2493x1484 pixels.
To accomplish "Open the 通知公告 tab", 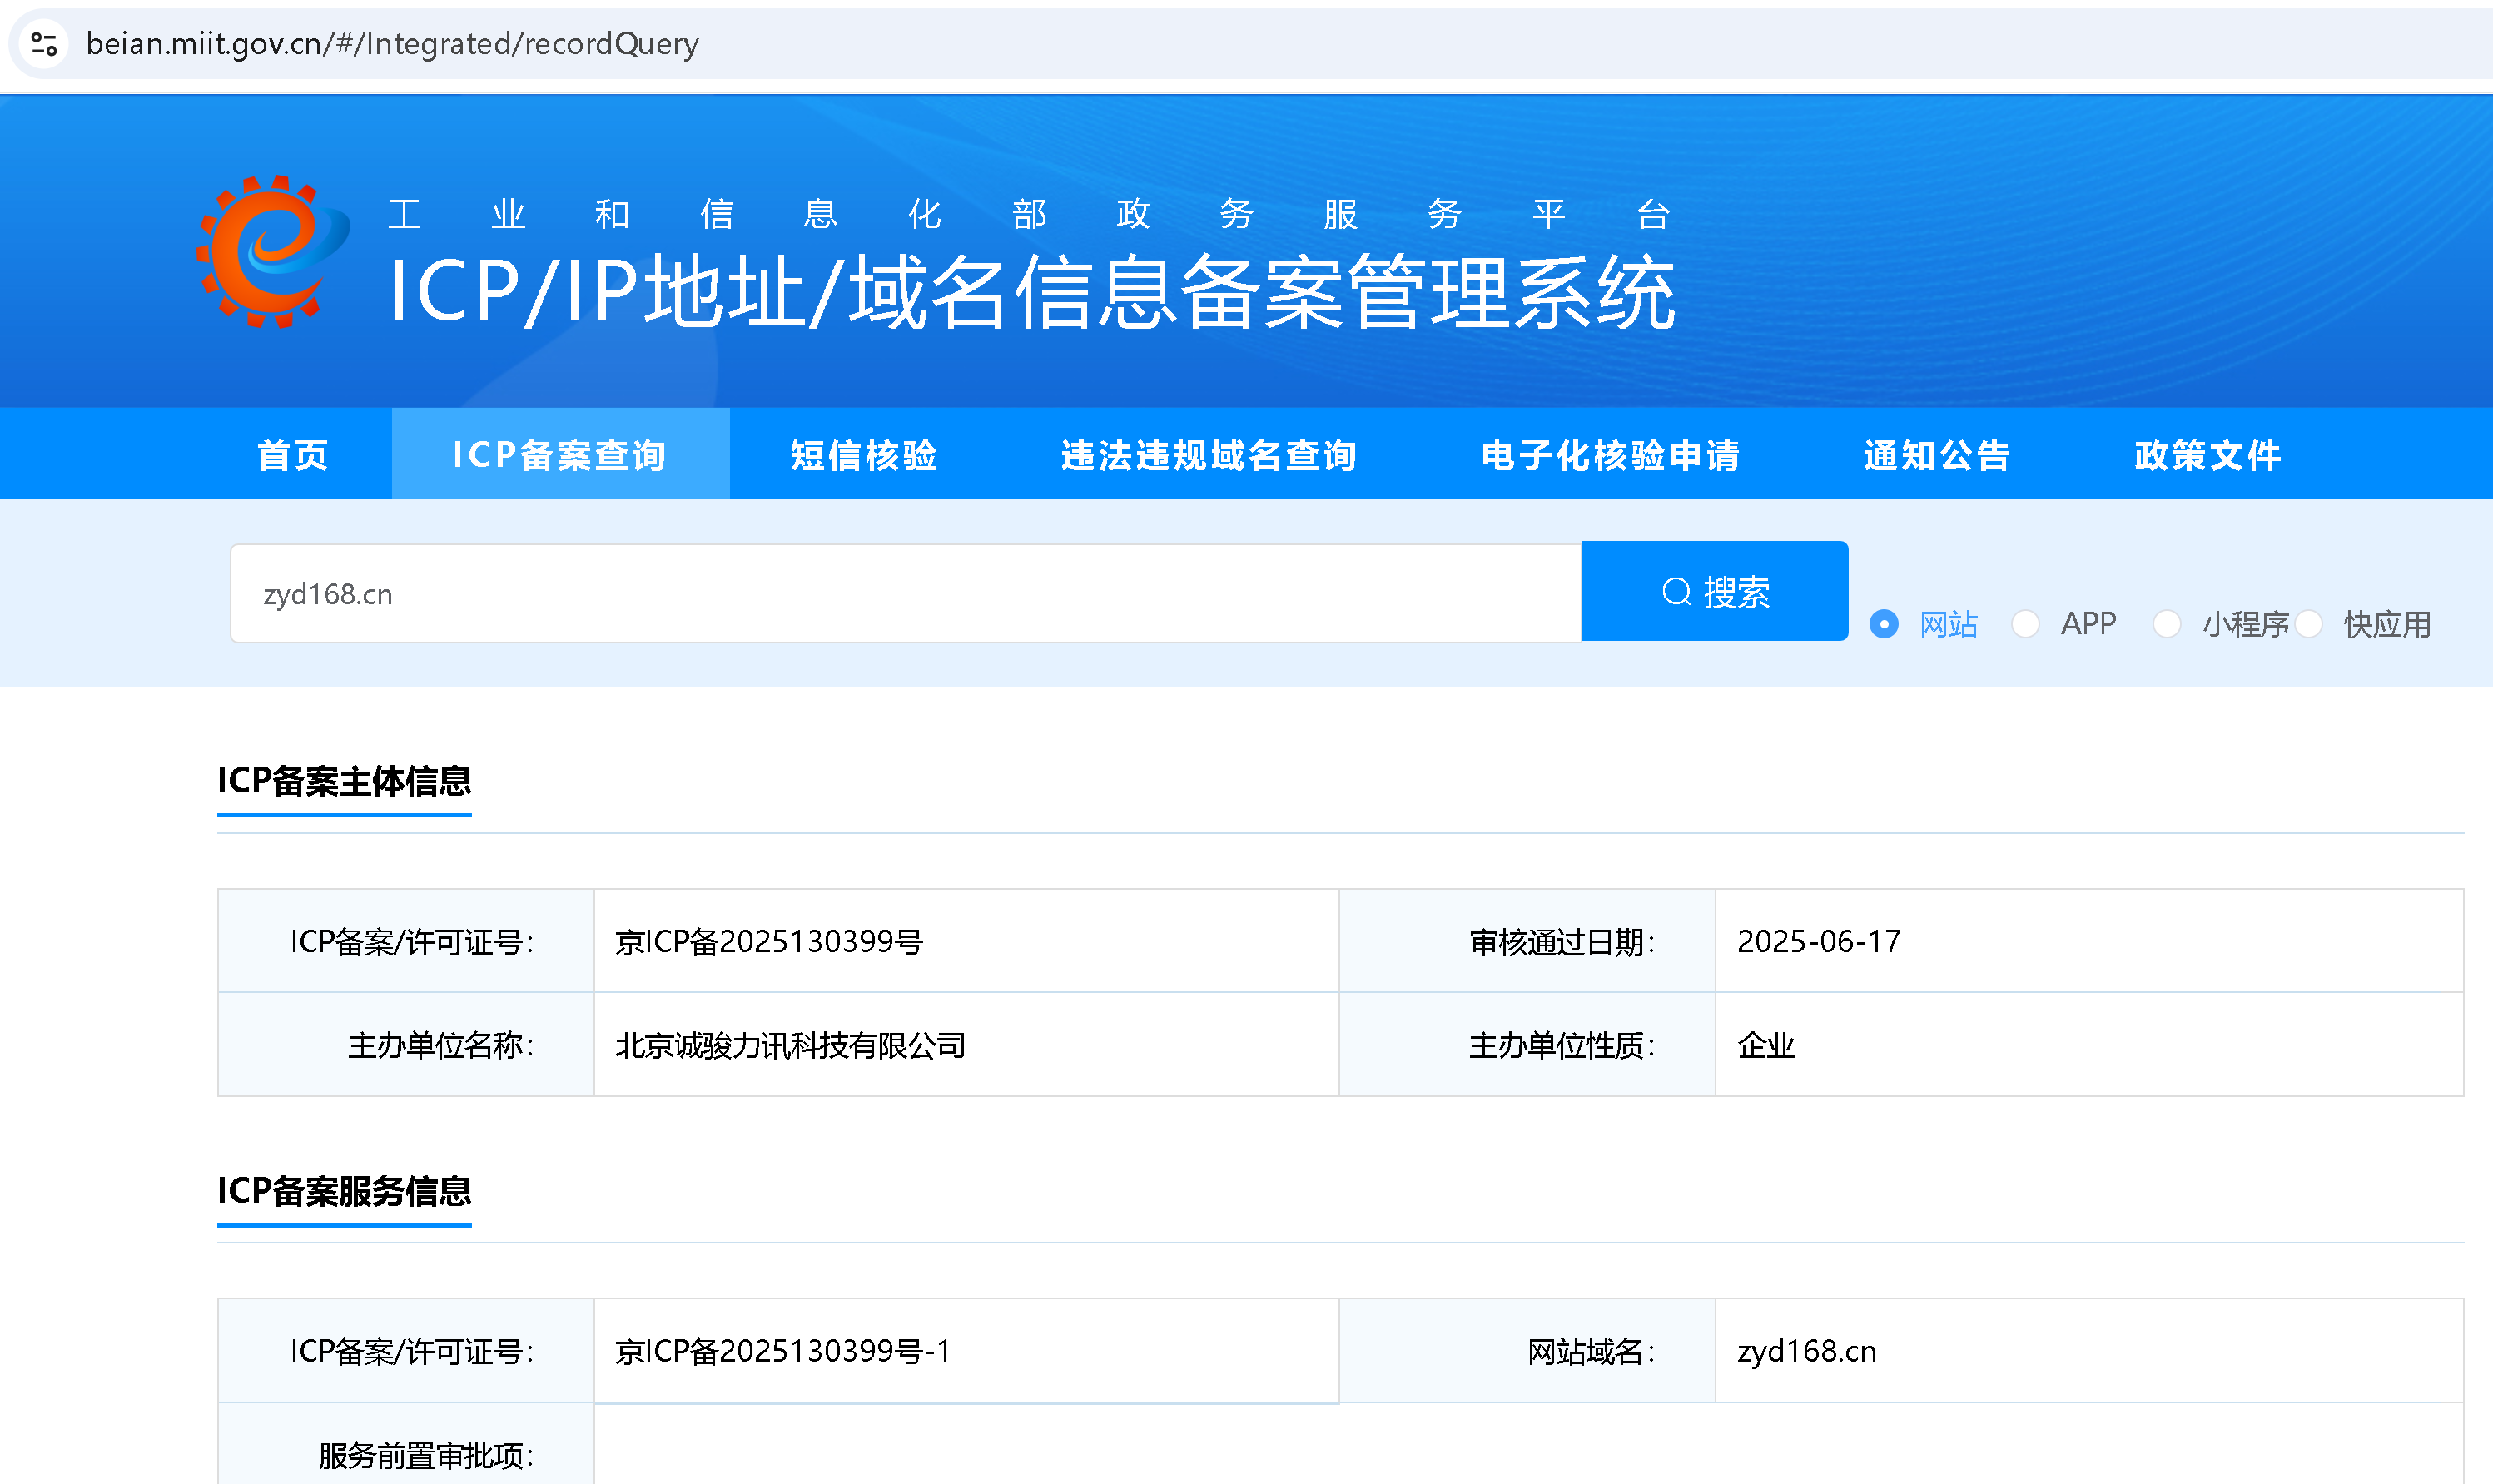I will pyautogui.click(x=1937, y=455).
